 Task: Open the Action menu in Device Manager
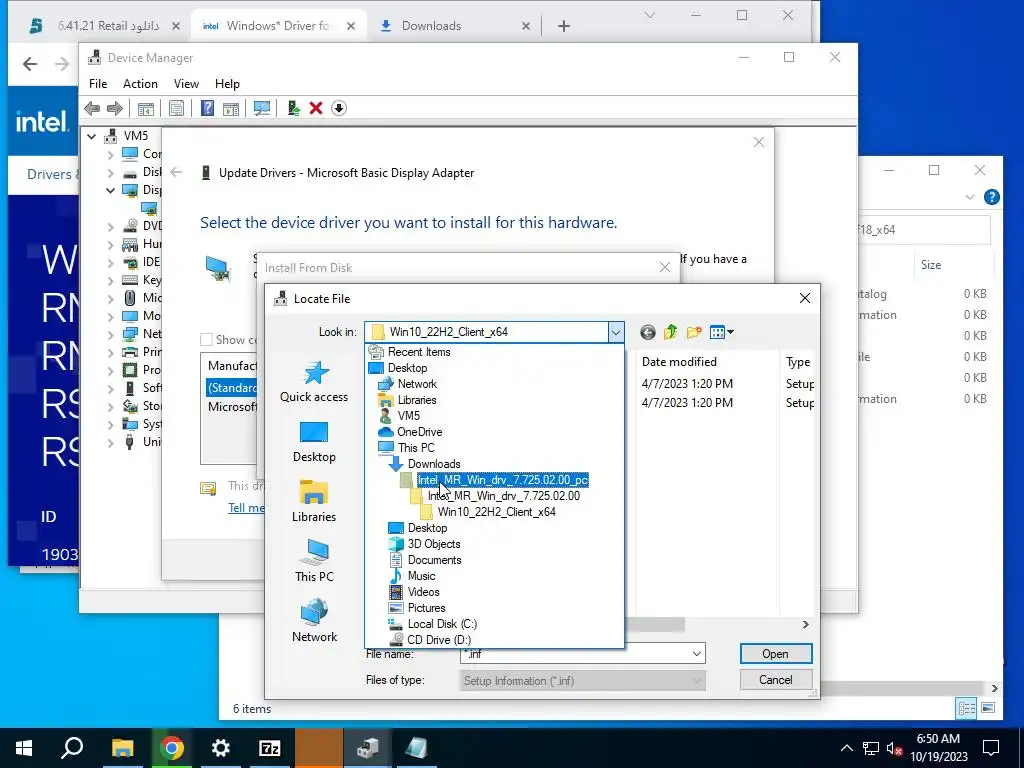pyautogui.click(x=140, y=84)
